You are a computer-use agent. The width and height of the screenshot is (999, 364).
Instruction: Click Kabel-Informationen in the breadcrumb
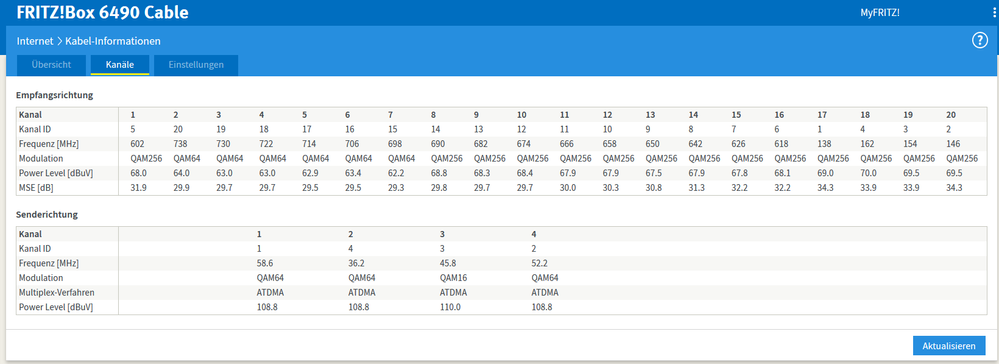pos(113,41)
